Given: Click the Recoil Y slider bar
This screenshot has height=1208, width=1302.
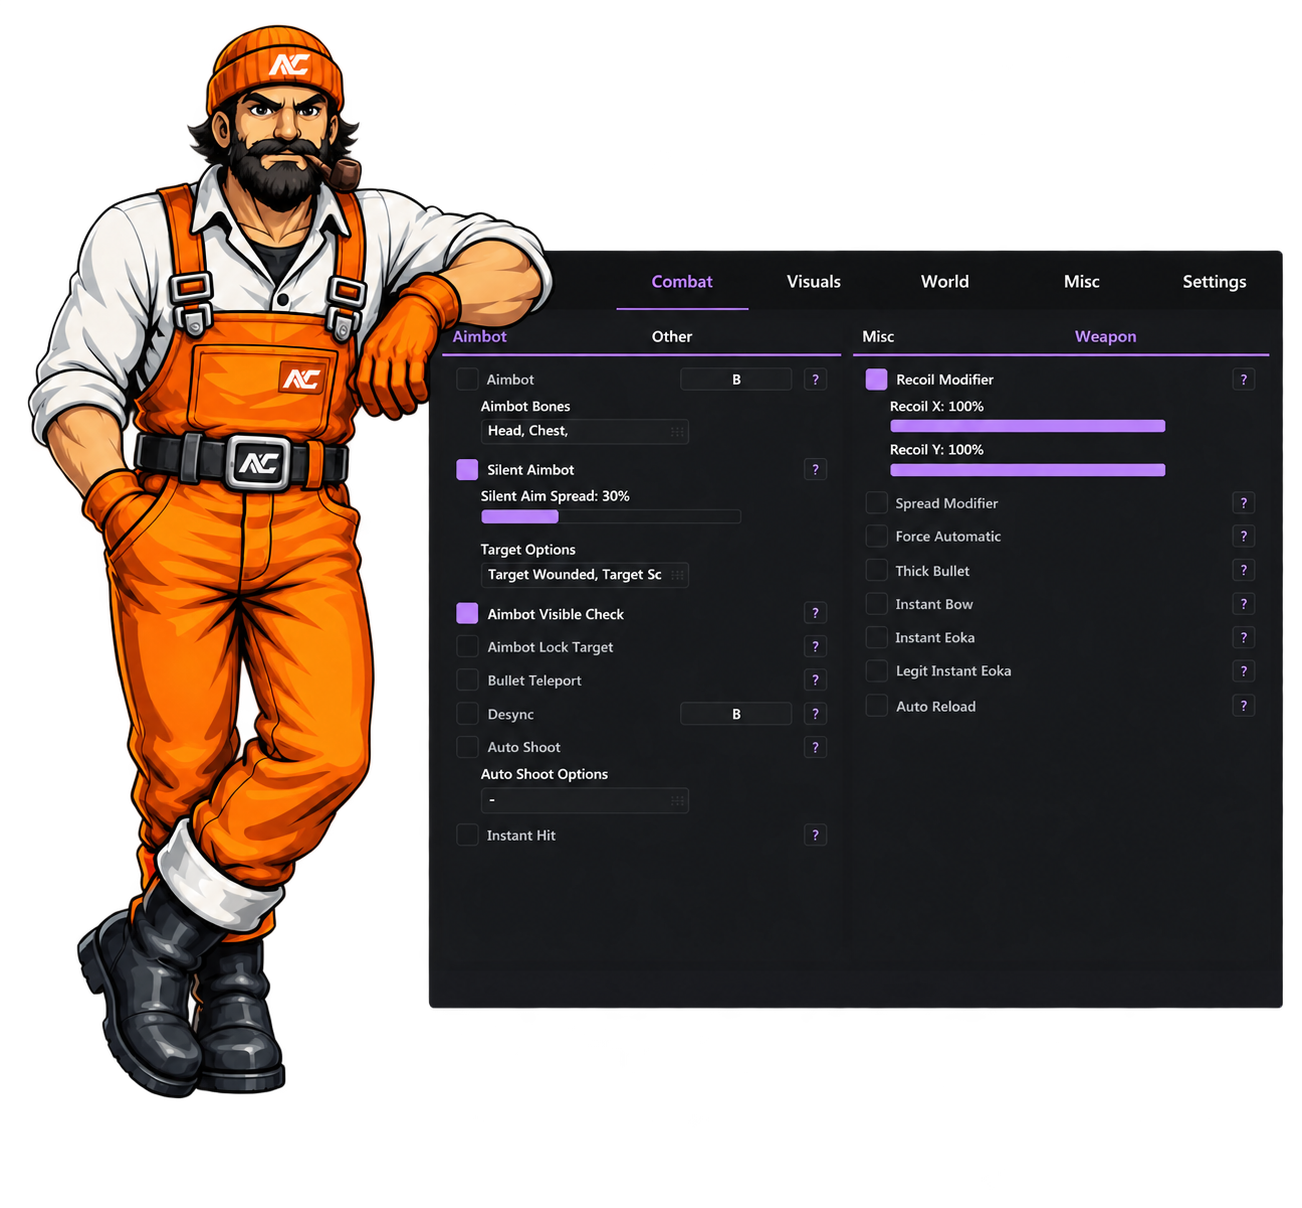Looking at the screenshot, I should [1028, 470].
